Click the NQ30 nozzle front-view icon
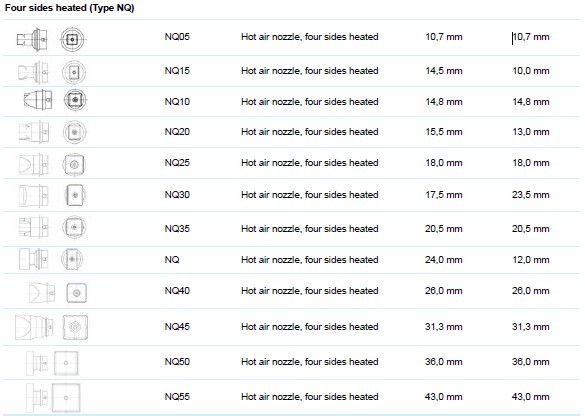 click(x=75, y=195)
